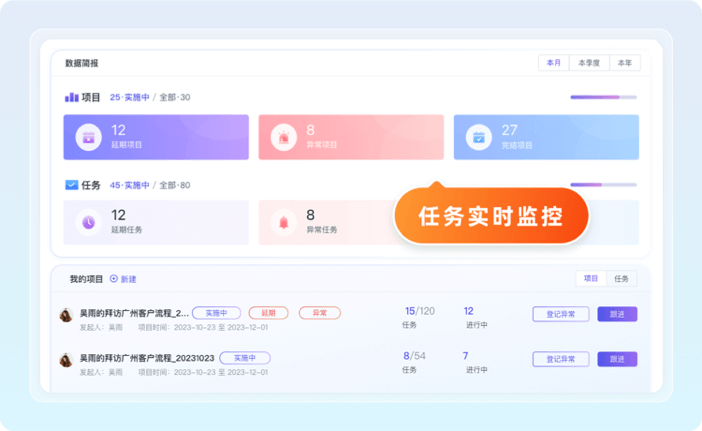Click 跟进 for the first project
The image size is (702, 431).
coord(617,314)
